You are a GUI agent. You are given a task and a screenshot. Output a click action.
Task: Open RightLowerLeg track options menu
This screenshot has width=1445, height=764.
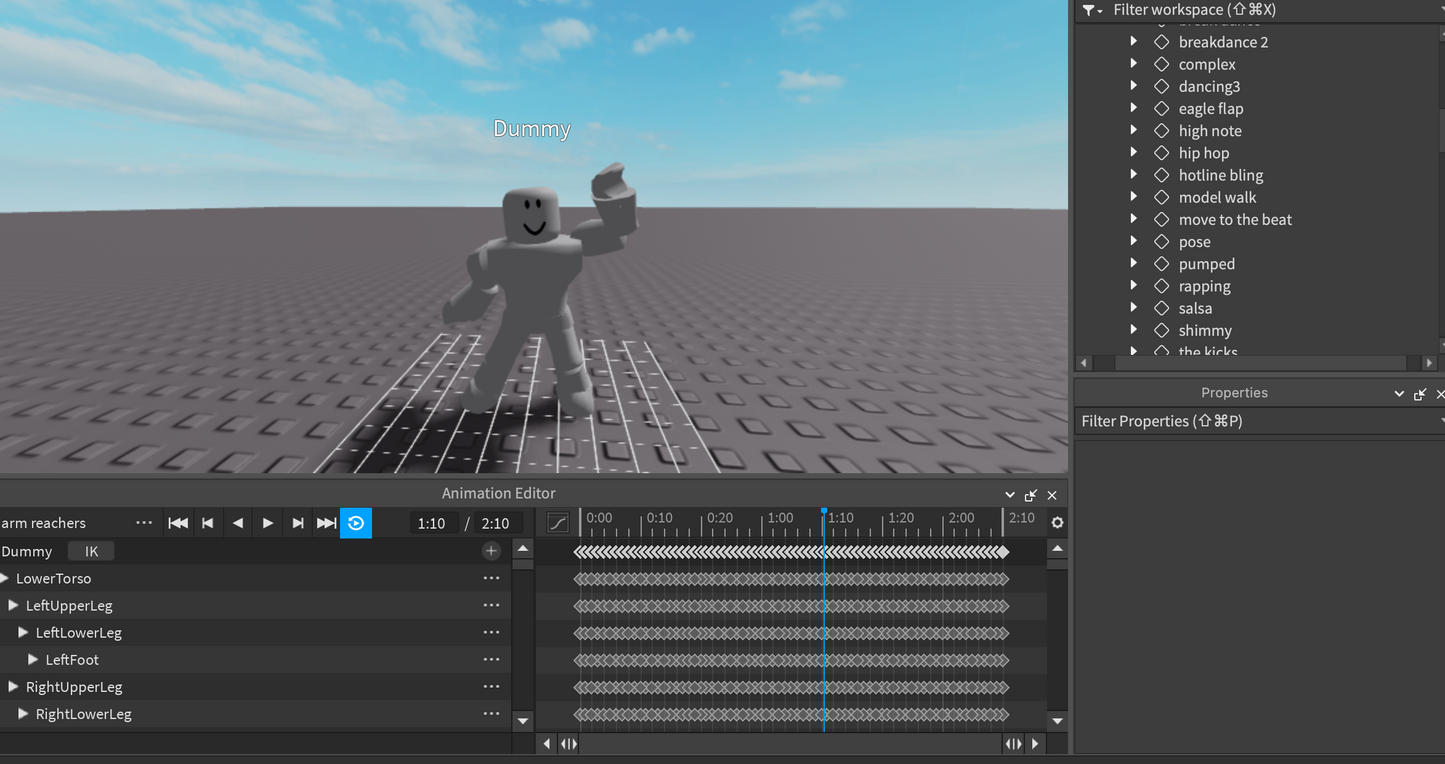click(491, 713)
